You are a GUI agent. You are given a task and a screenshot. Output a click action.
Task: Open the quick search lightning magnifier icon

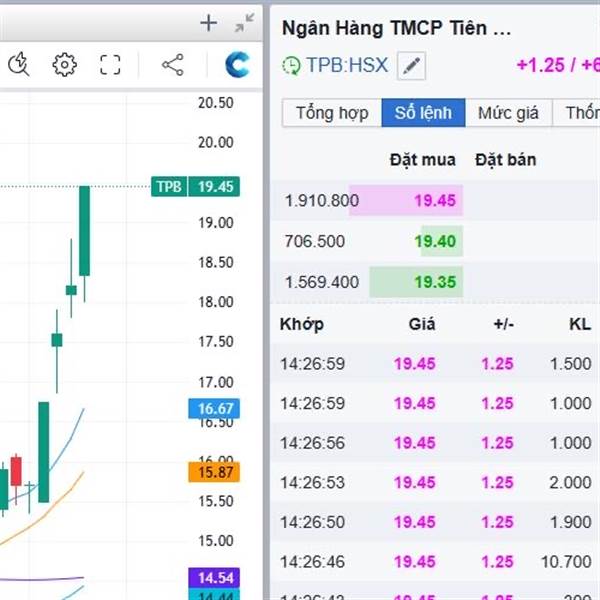point(18,64)
